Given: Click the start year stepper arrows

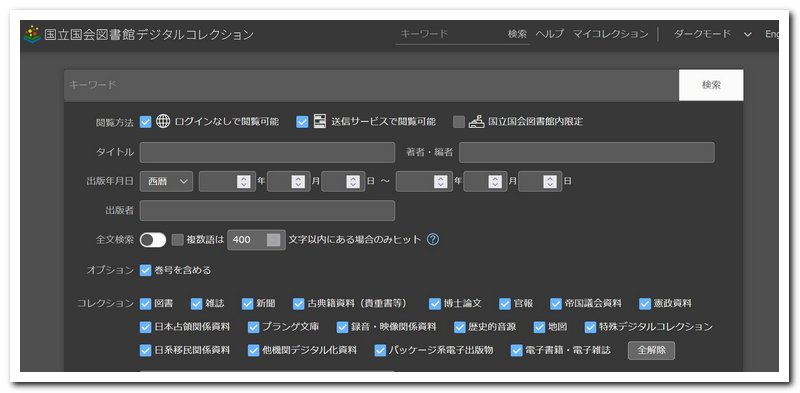Looking at the screenshot, I should (x=244, y=181).
